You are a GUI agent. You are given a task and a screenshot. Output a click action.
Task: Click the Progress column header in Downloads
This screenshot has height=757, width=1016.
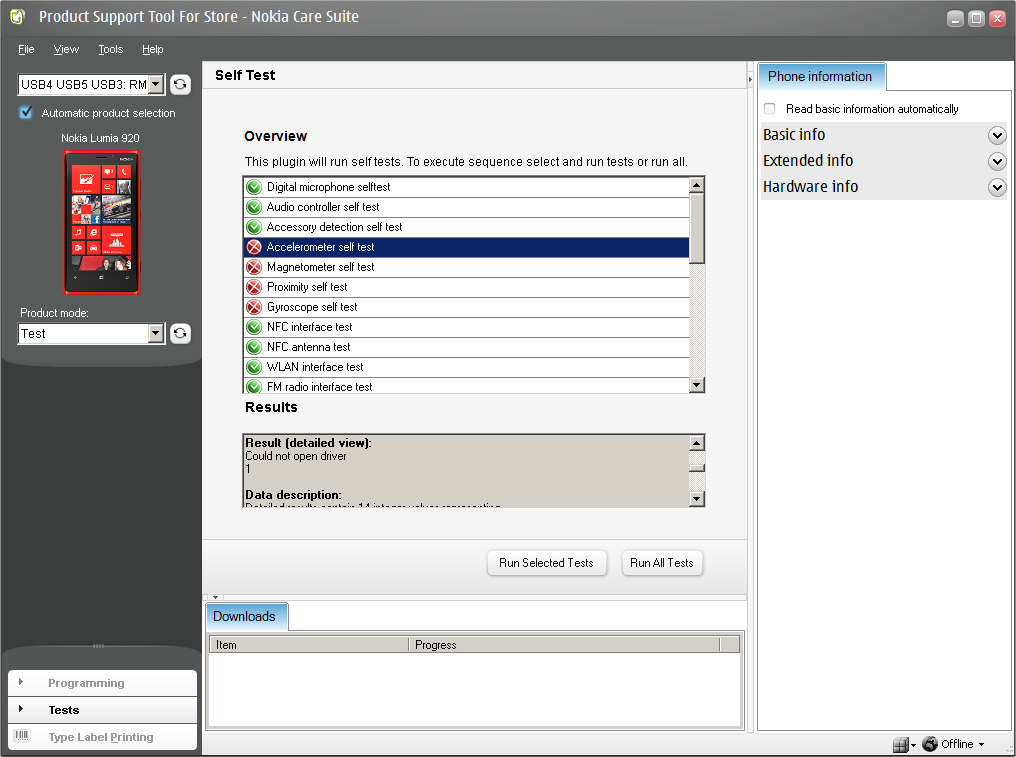564,645
